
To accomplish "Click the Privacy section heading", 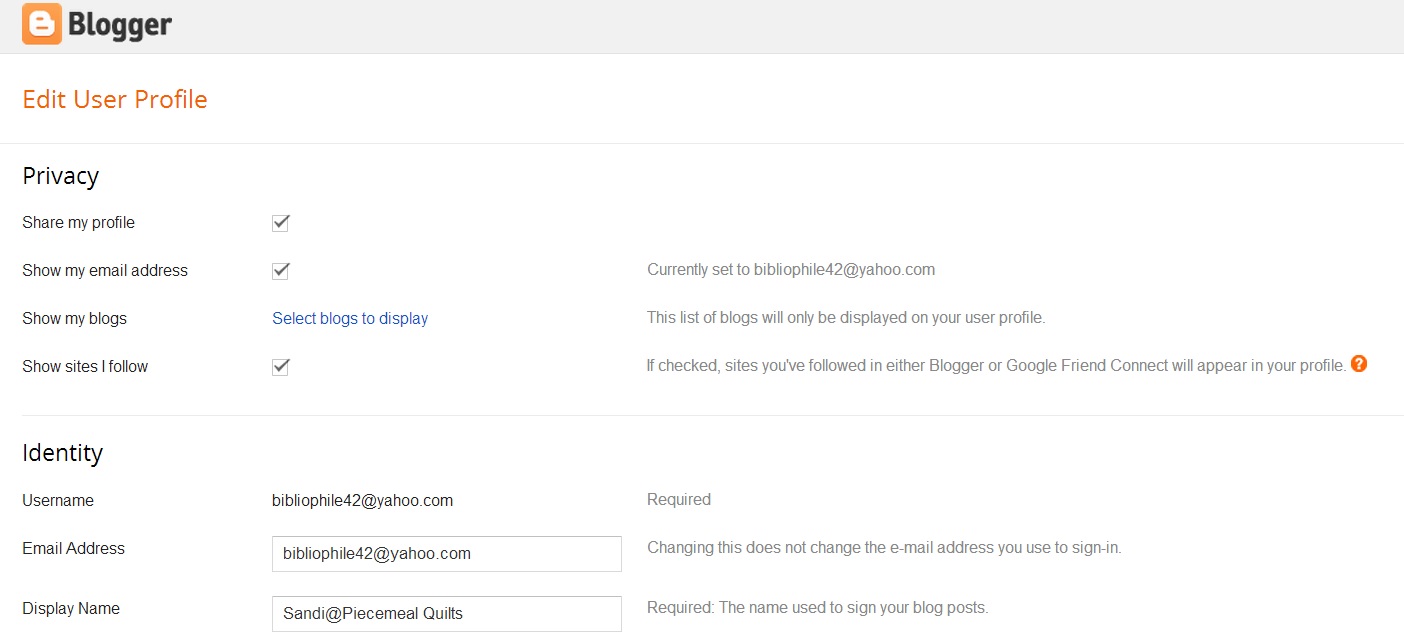I will pyautogui.click(x=61, y=176).
